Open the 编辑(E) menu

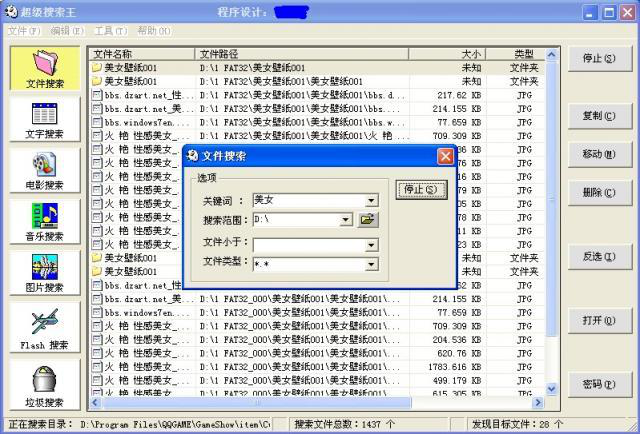67,31
